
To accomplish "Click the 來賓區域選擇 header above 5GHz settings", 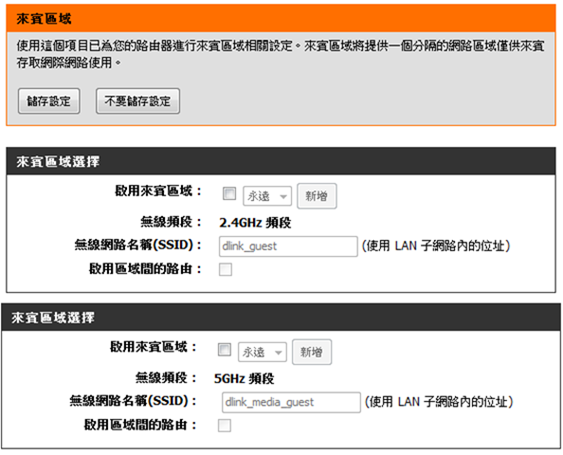I will (x=53, y=317).
